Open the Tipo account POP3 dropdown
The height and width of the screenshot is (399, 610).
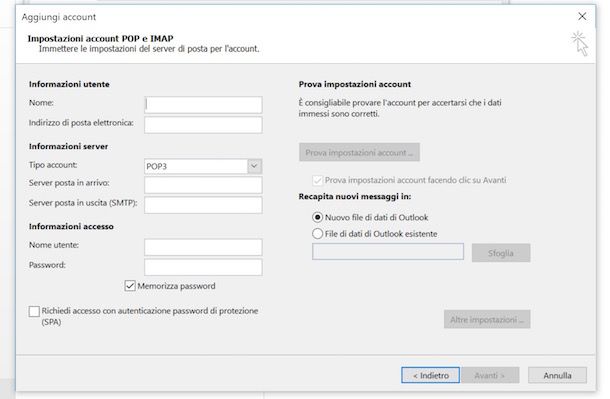[x=254, y=166]
